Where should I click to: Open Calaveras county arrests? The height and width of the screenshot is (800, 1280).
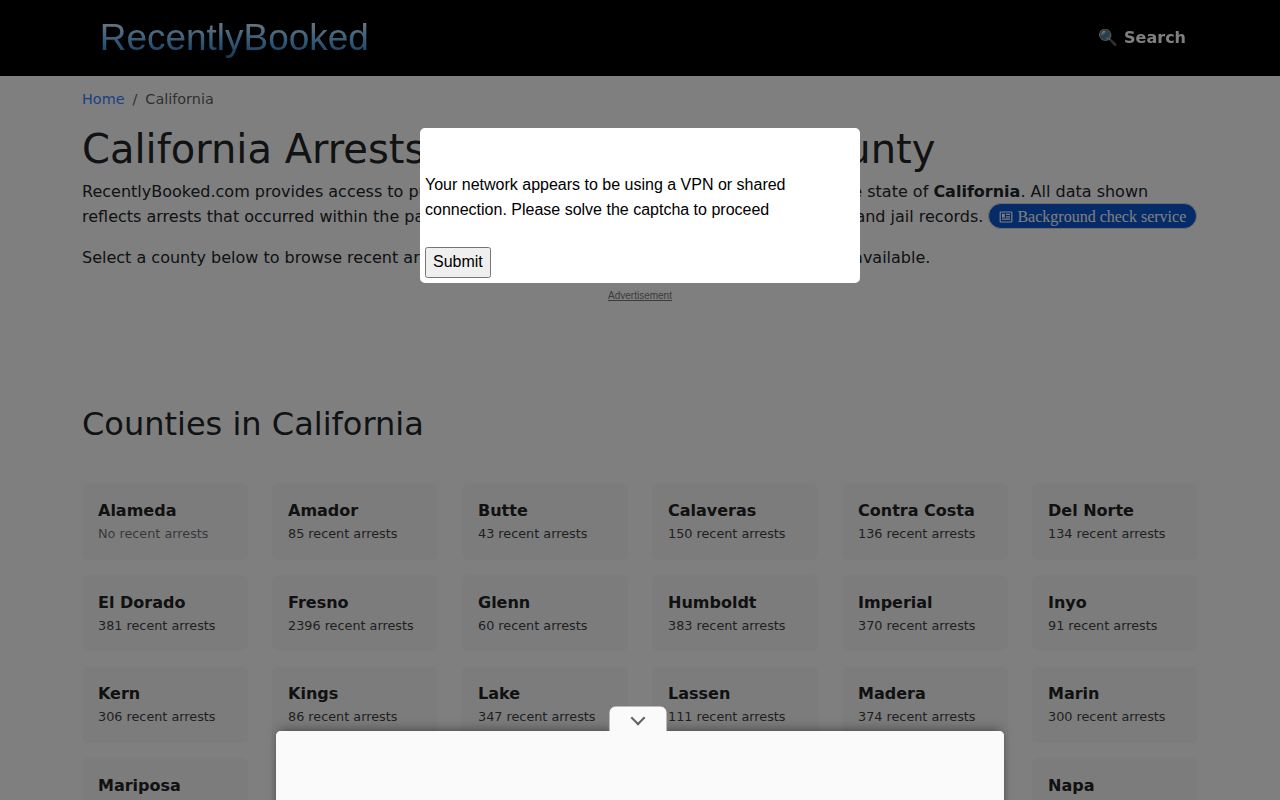[735, 521]
